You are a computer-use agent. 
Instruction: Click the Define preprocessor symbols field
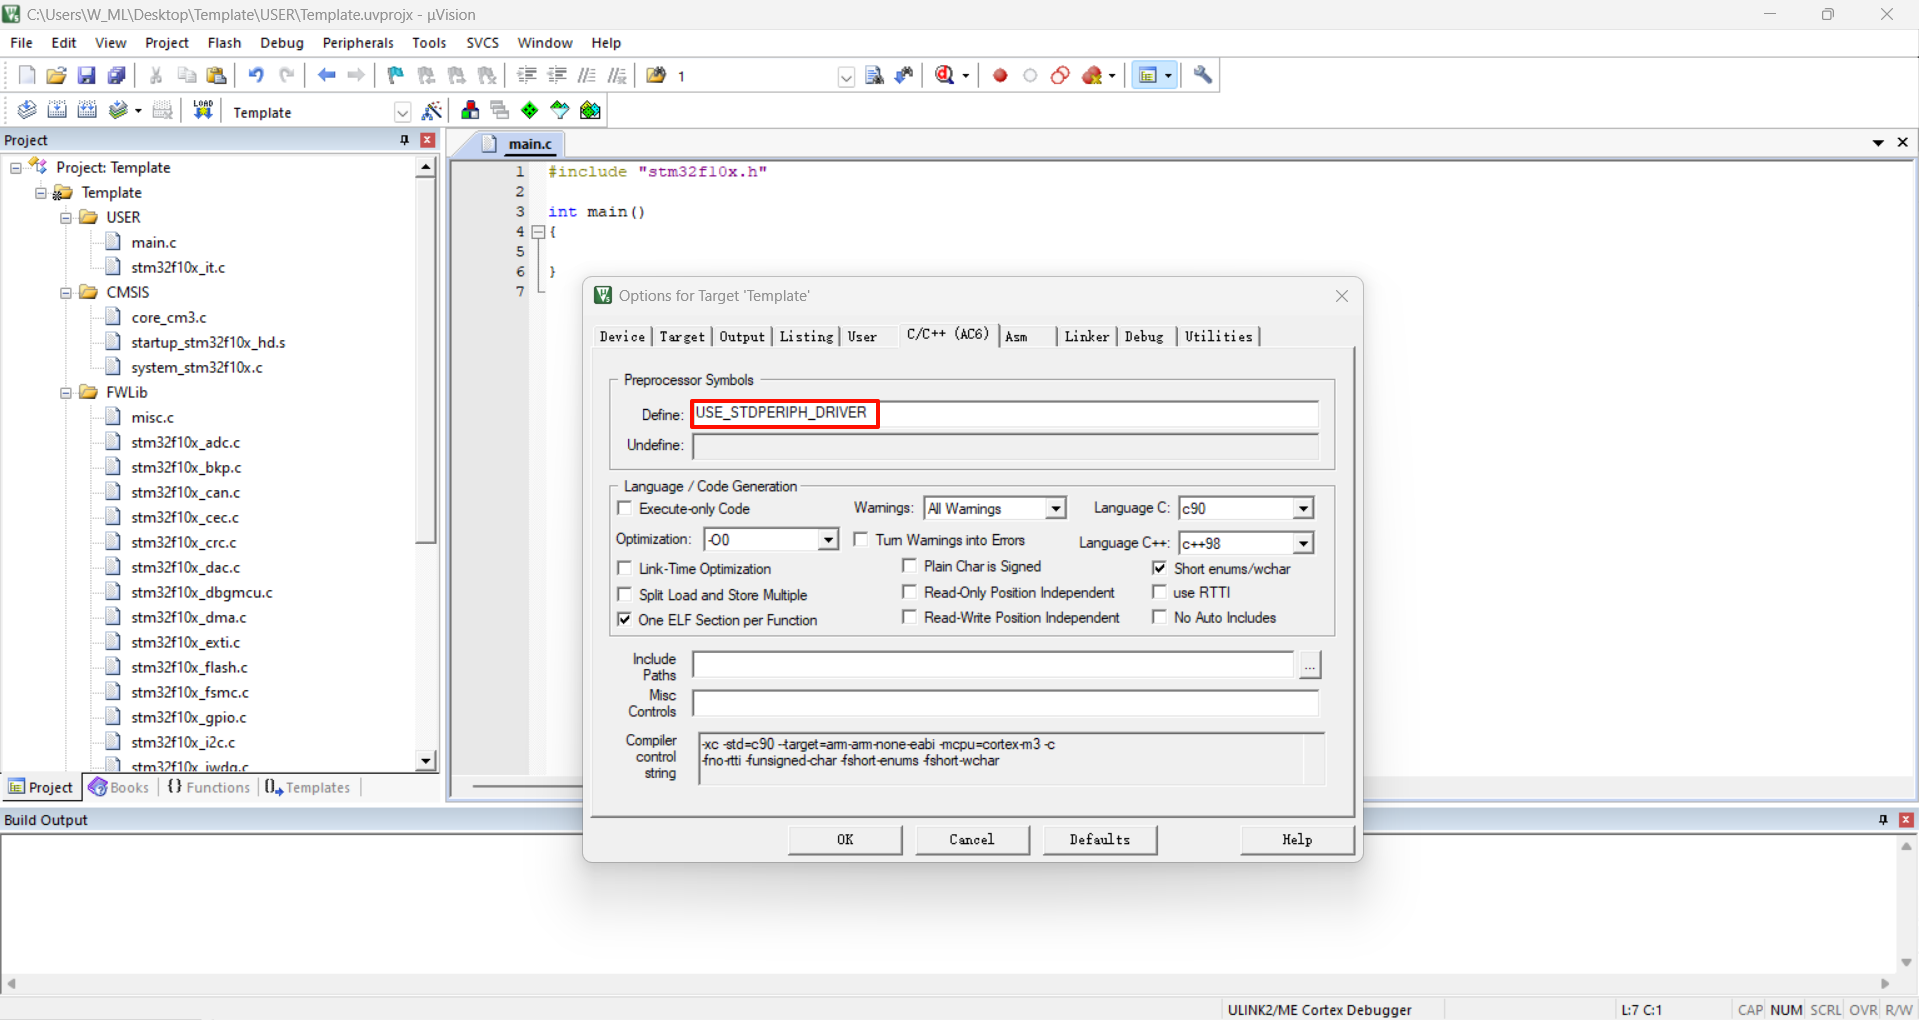[x=1005, y=414]
